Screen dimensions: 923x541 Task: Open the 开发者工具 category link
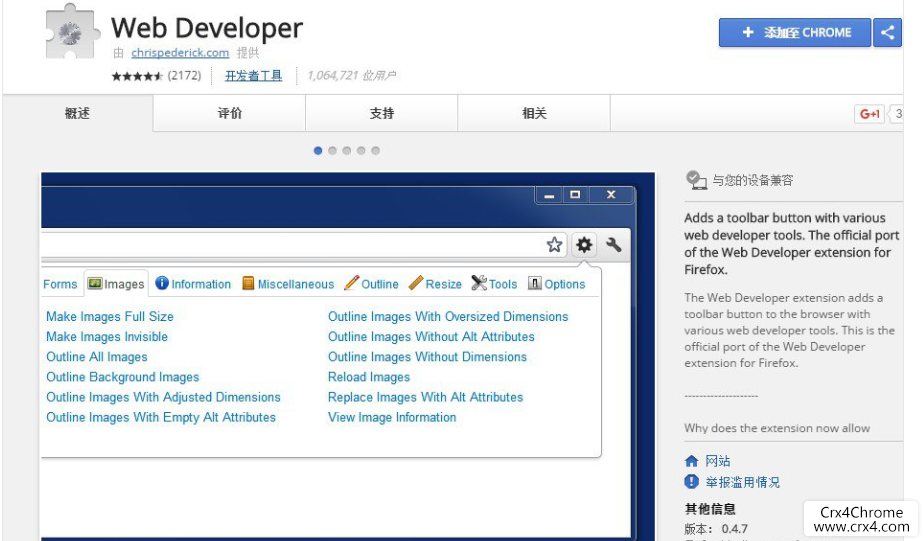click(254, 75)
